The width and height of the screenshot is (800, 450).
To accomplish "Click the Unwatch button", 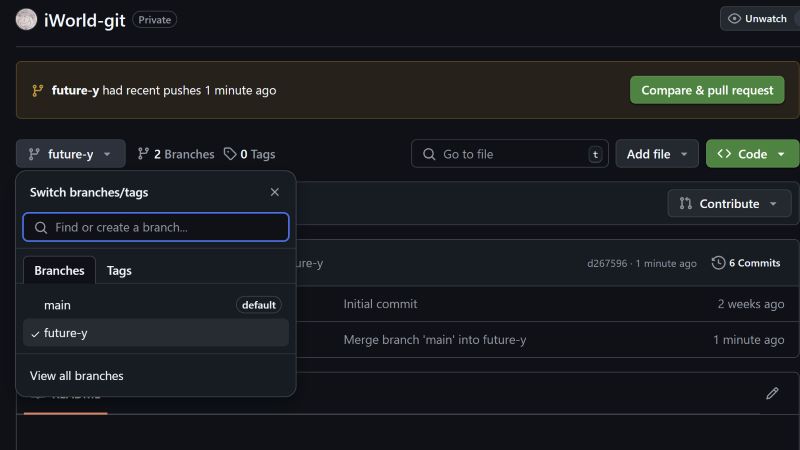I will pos(760,19).
